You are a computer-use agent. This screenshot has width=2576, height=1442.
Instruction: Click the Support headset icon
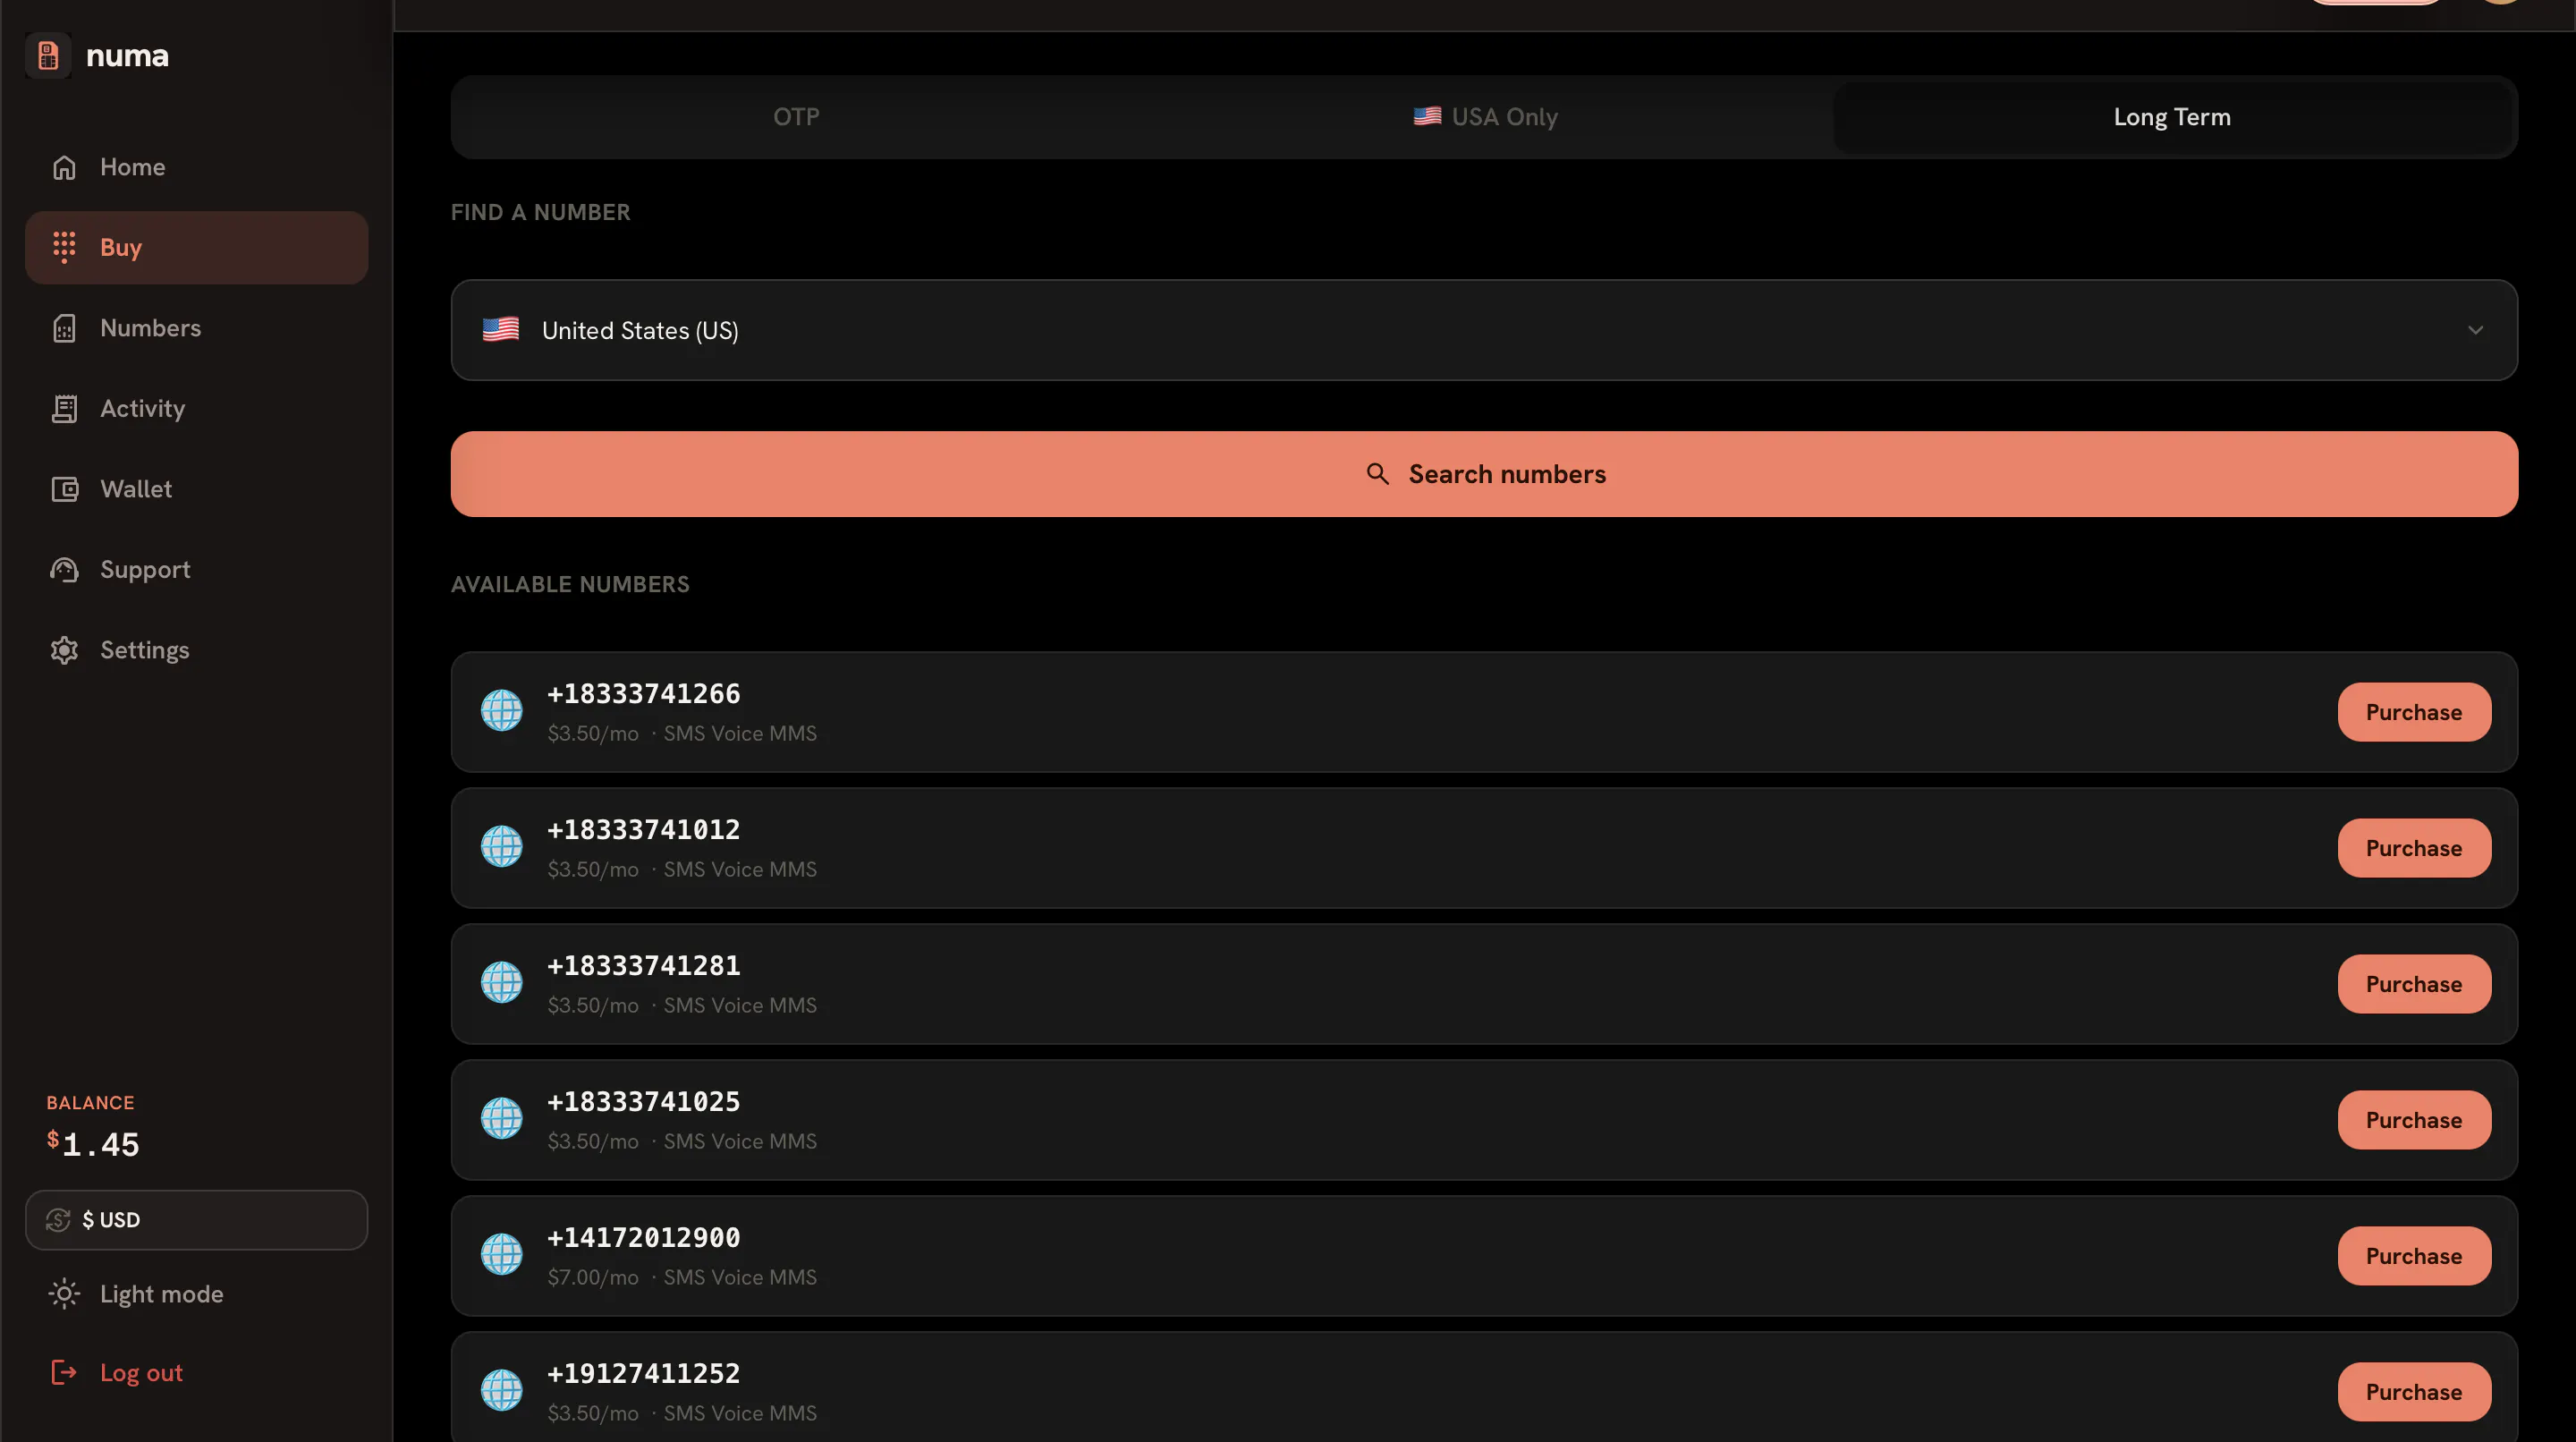tap(64, 569)
